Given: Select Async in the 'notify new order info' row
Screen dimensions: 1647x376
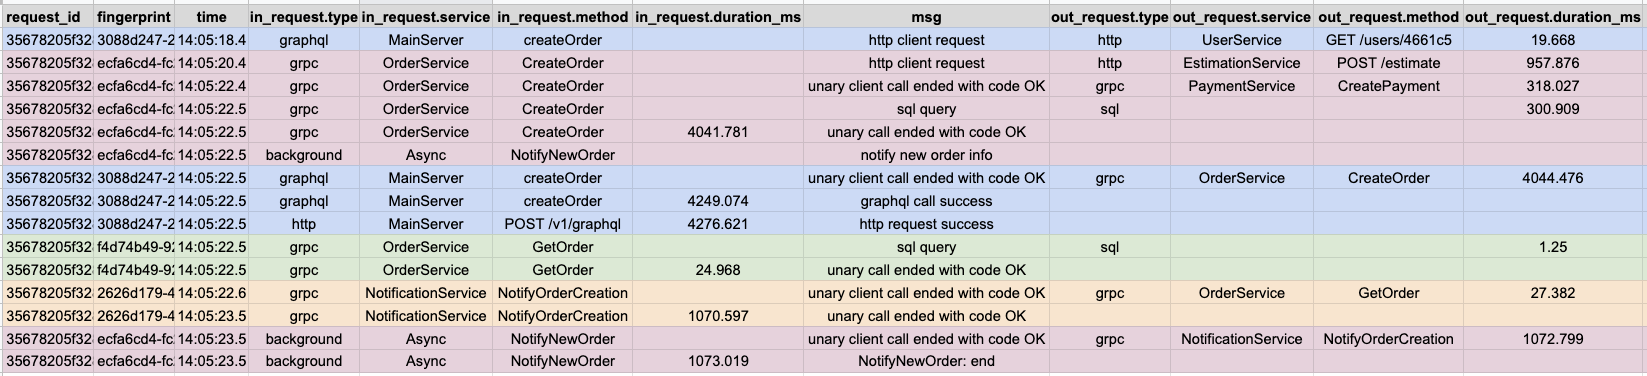Looking at the screenshot, I should [426, 155].
